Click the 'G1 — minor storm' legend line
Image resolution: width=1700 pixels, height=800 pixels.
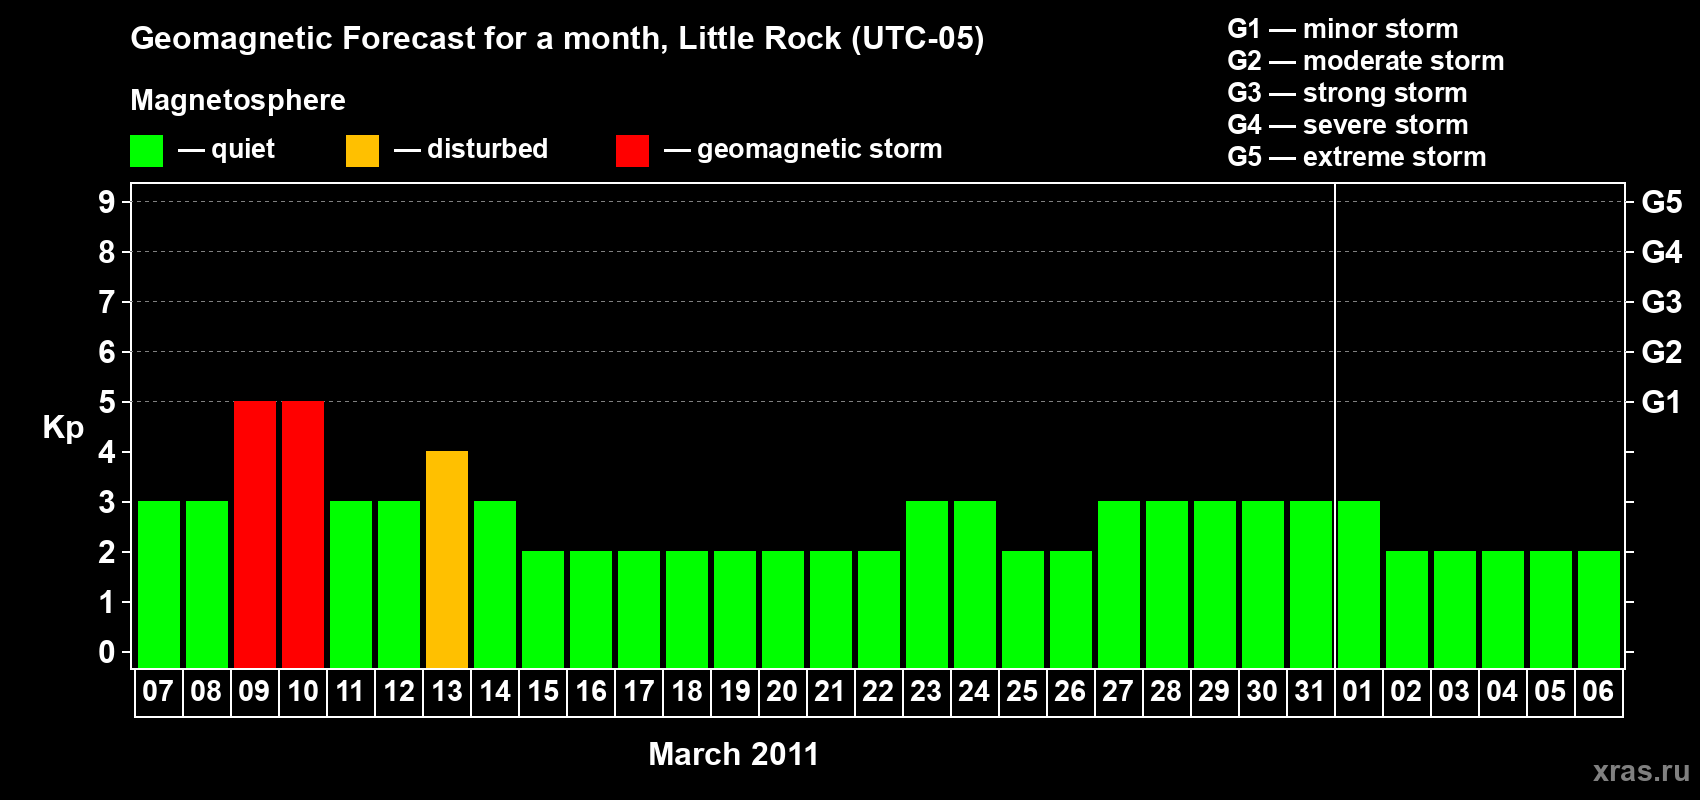pyautogui.click(x=1343, y=29)
